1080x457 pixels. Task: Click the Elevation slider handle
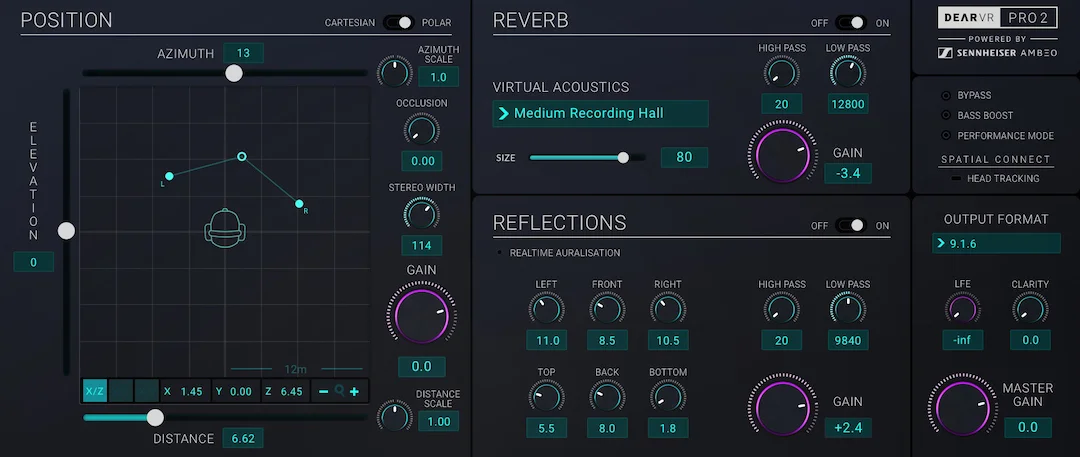pos(66,231)
